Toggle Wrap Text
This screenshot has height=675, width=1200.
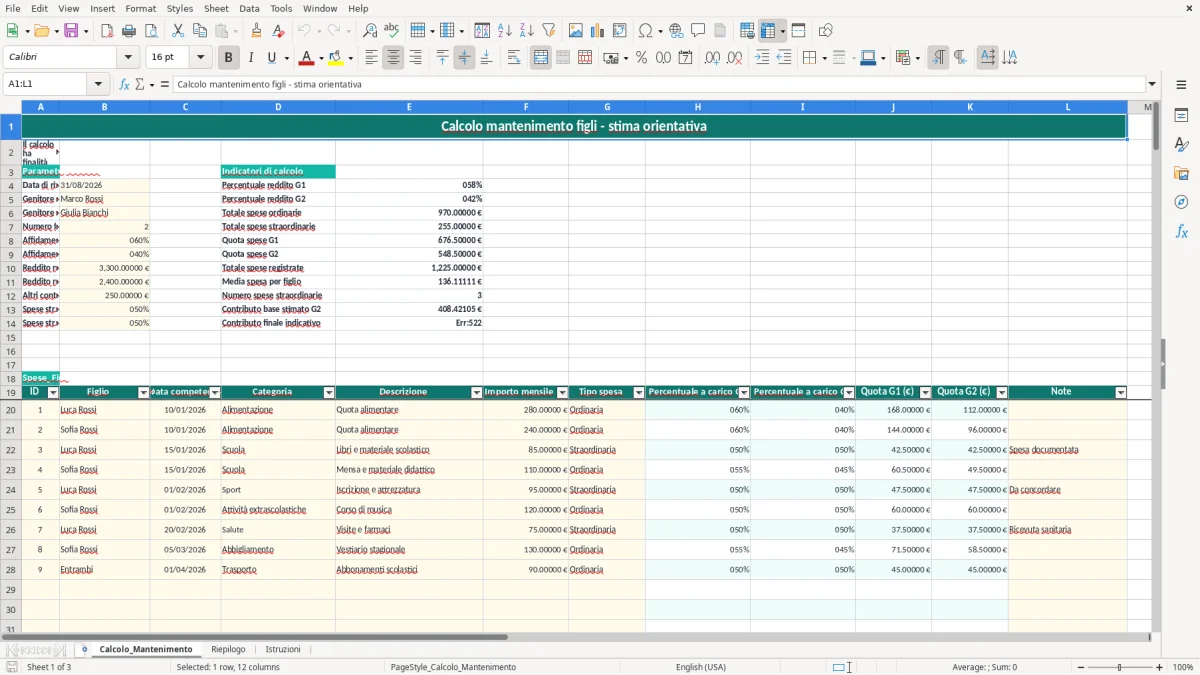pyautogui.click(x=514, y=58)
